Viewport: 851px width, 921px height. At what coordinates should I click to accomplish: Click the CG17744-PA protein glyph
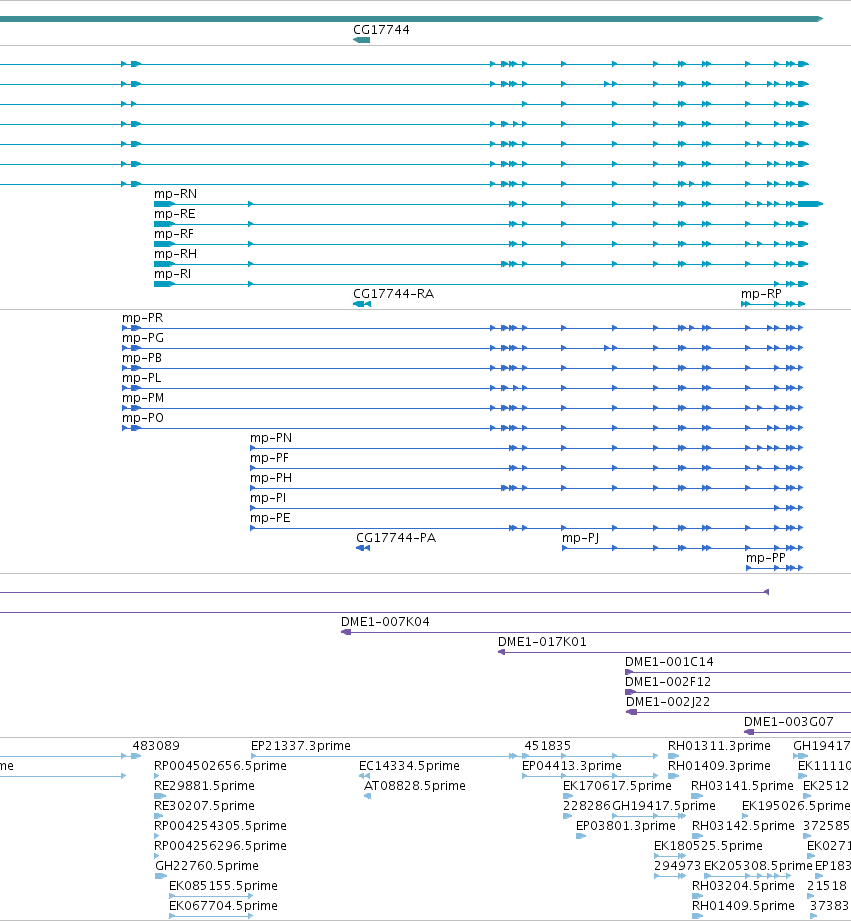363,548
